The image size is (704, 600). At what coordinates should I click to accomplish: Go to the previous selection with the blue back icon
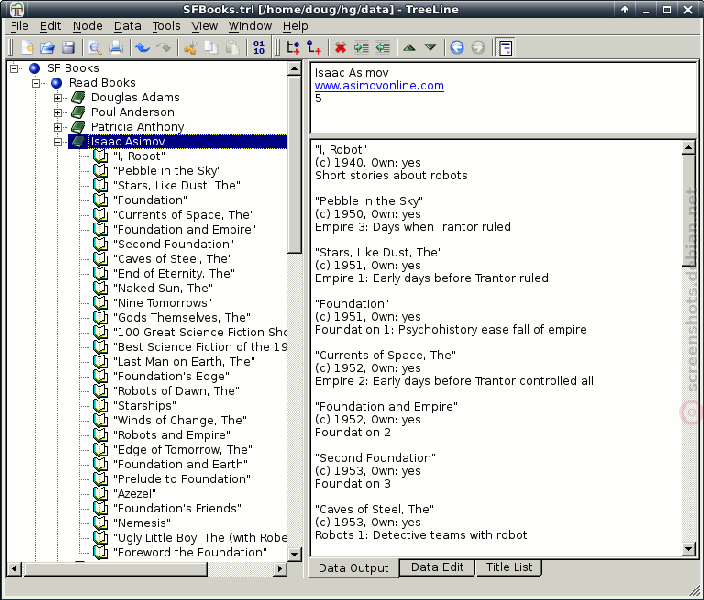coord(457,48)
